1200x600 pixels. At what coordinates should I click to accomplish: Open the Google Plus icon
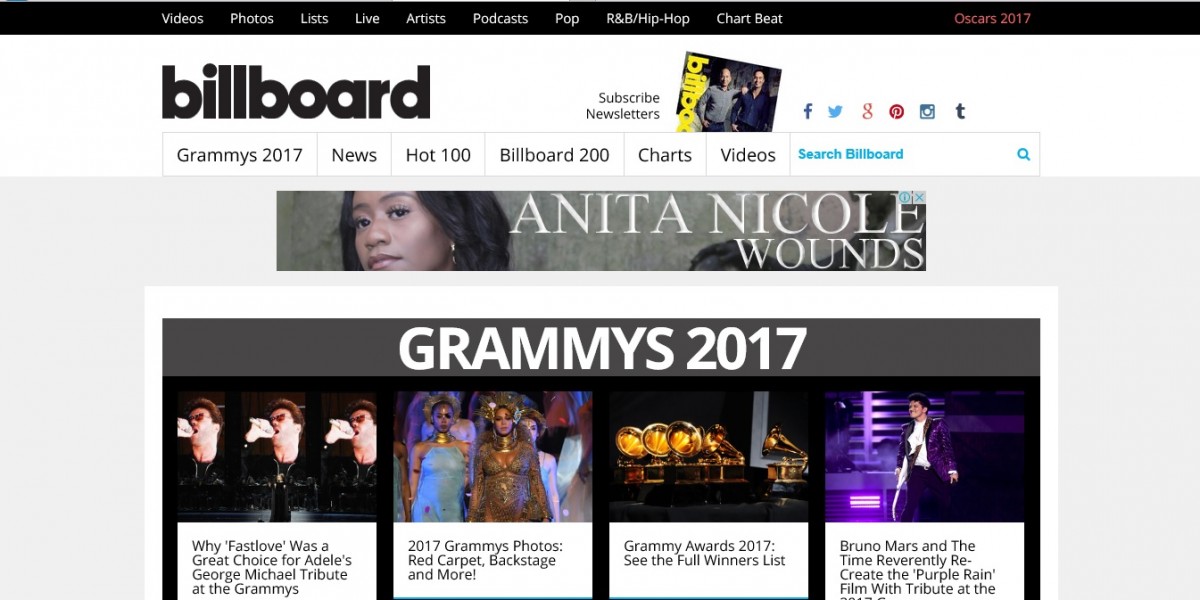pyautogui.click(x=867, y=111)
